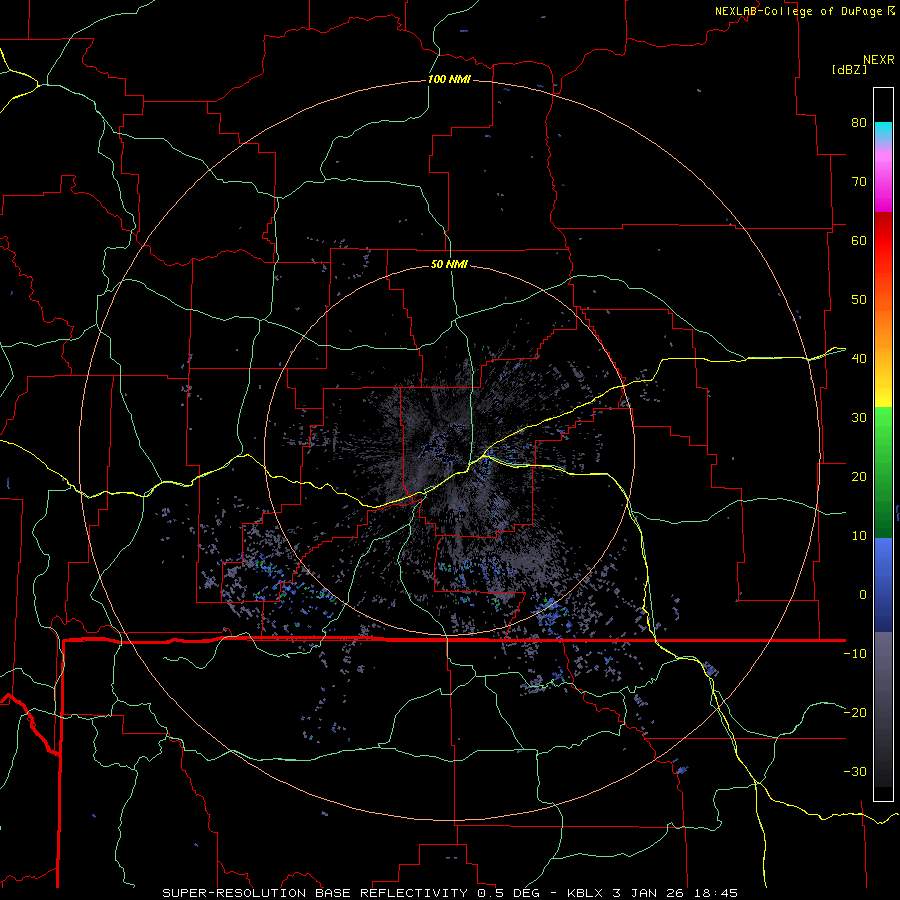The width and height of the screenshot is (900, 900).
Task: Click the 70 dBZ scale label
Action: (859, 182)
